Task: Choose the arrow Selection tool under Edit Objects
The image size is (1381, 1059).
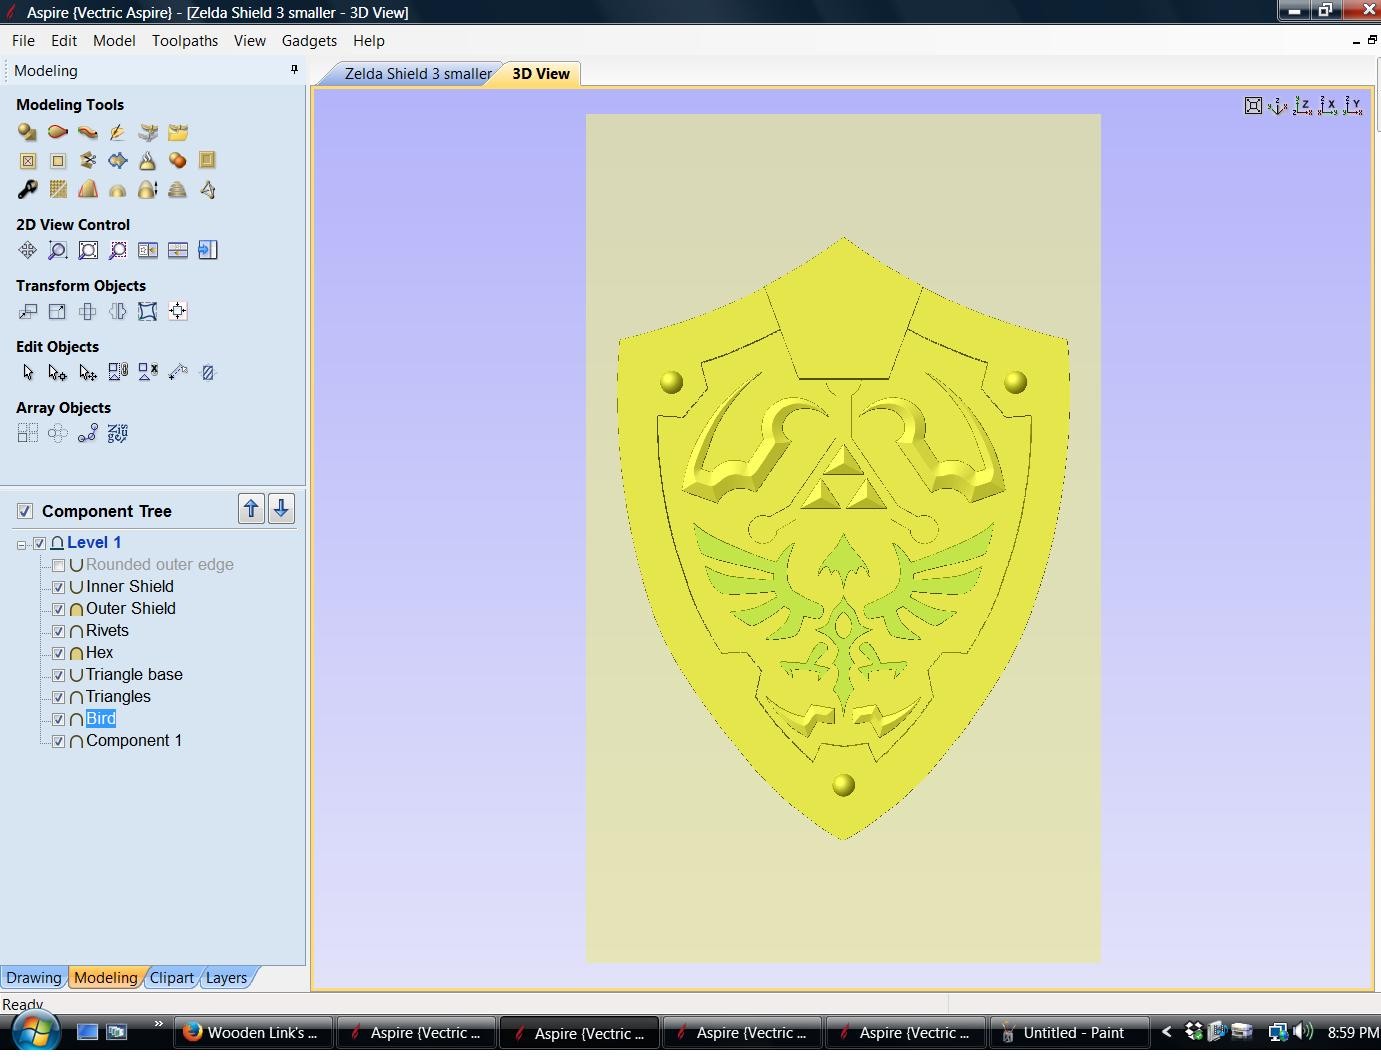Action: click(x=28, y=372)
